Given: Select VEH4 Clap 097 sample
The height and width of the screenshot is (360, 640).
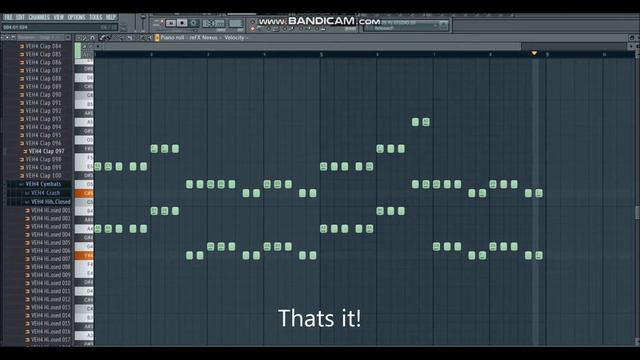Looking at the screenshot, I should pos(46,151).
